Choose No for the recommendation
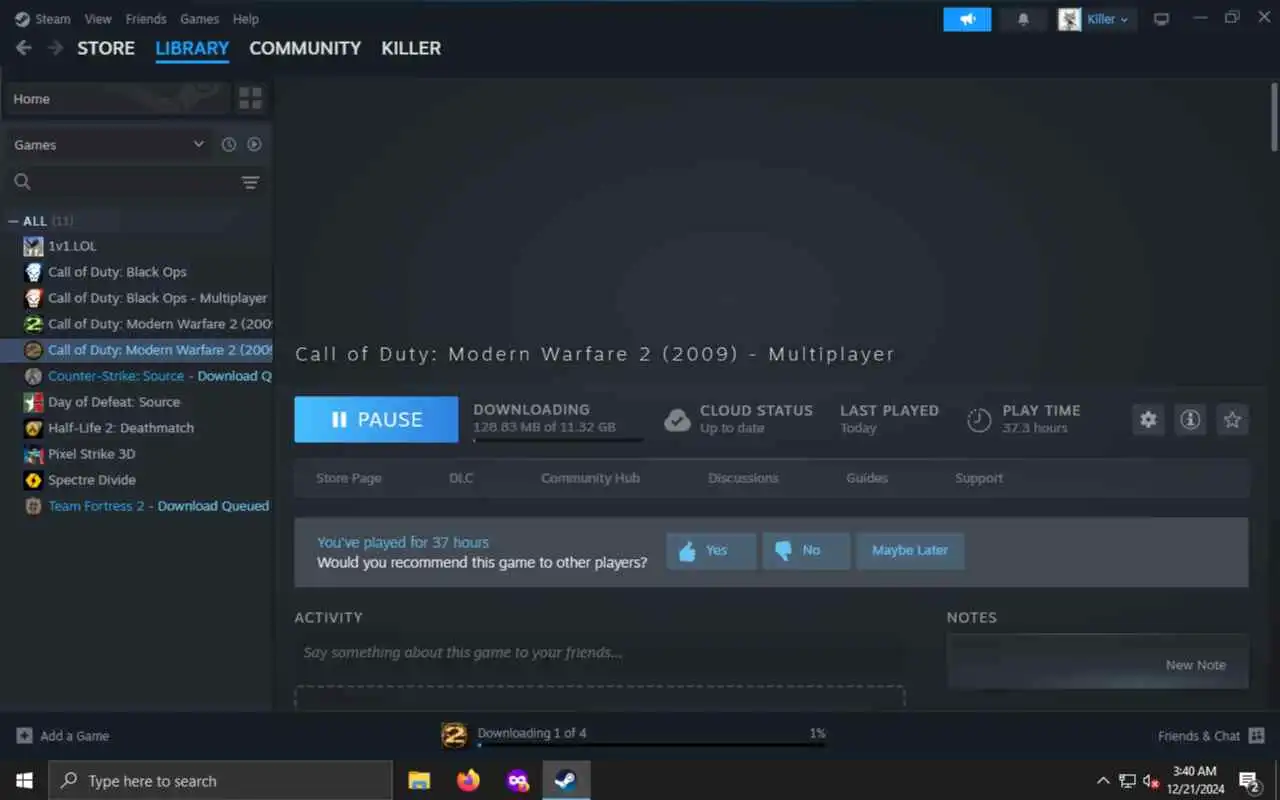1280x800 pixels. pyautogui.click(x=806, y=551)
